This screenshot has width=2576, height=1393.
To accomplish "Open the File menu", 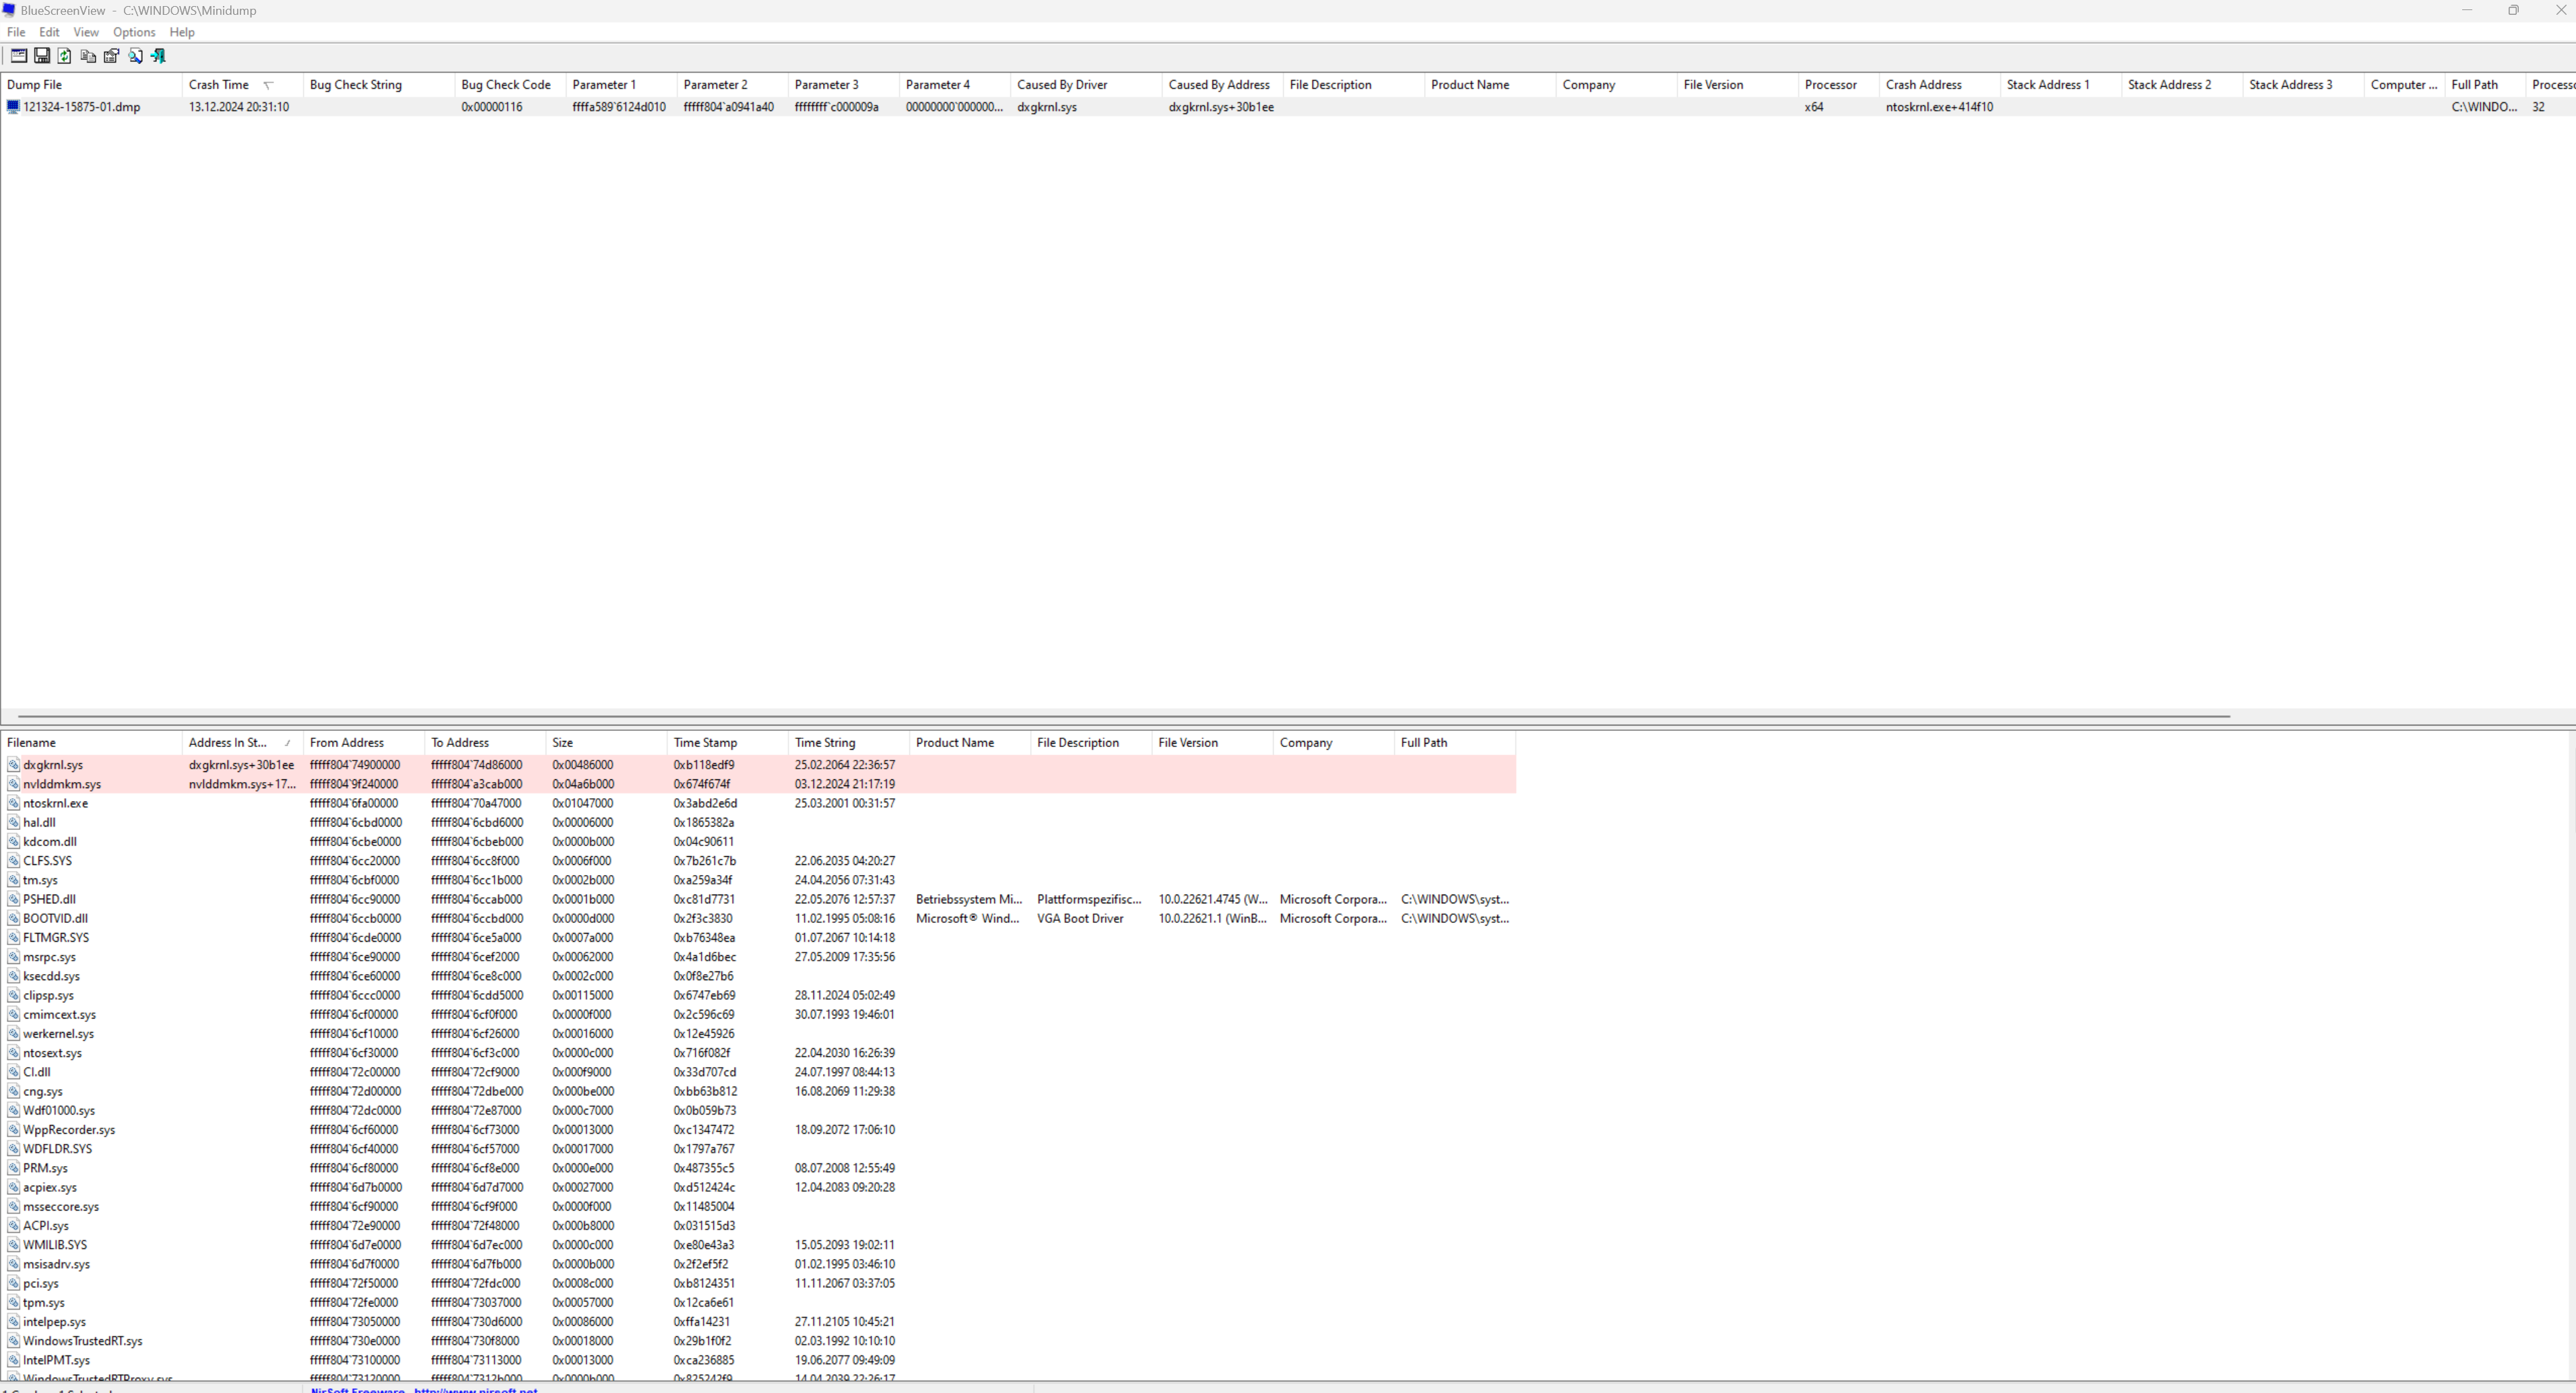I will tap(16, 32).
